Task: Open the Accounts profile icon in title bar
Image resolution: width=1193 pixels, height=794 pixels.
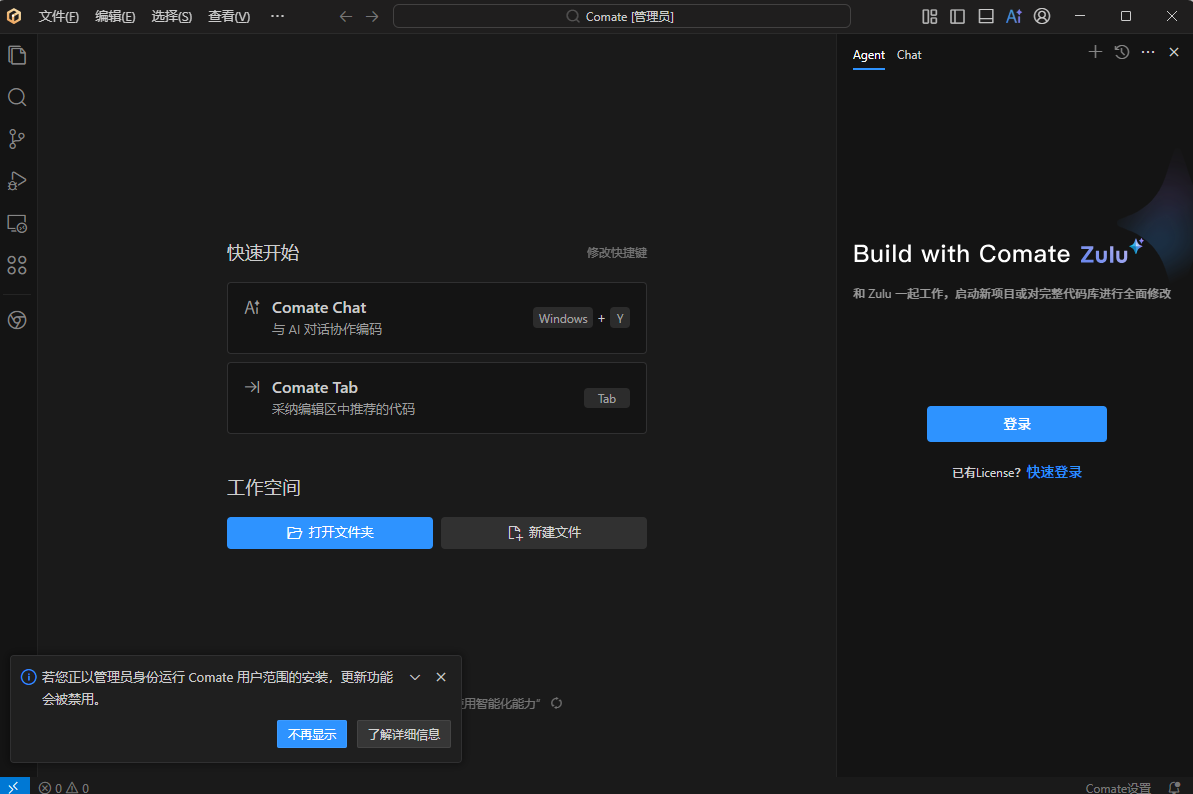Action: click(x=1042, y=16)
